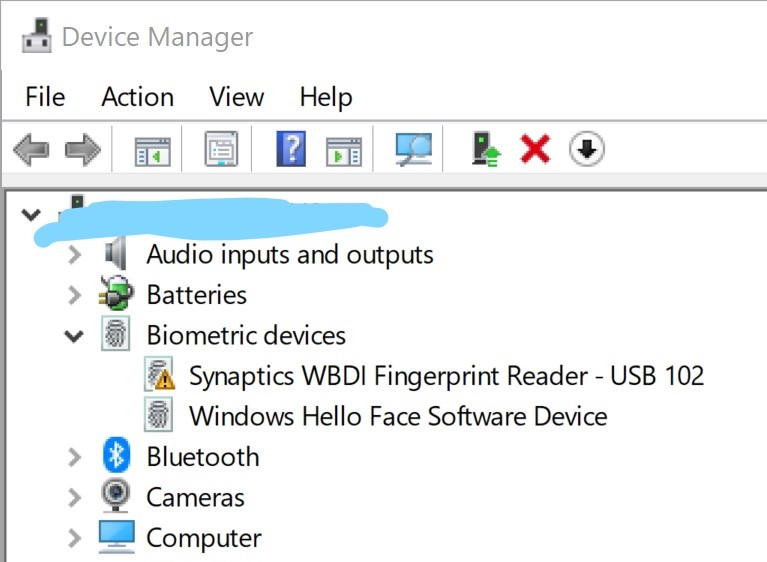Expand Audio inputs and outputs category
767x562 pixels.
73,255
